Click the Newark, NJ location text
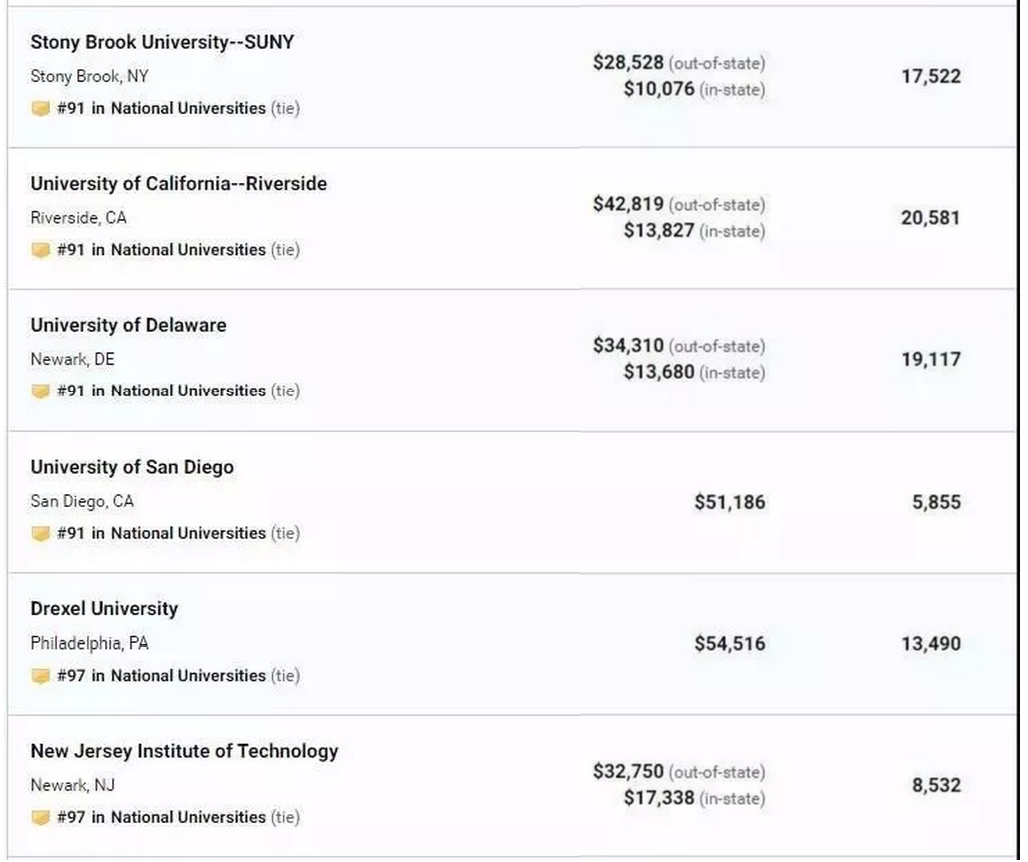The height and width of the screenshot is (862, 1028). 72,785
